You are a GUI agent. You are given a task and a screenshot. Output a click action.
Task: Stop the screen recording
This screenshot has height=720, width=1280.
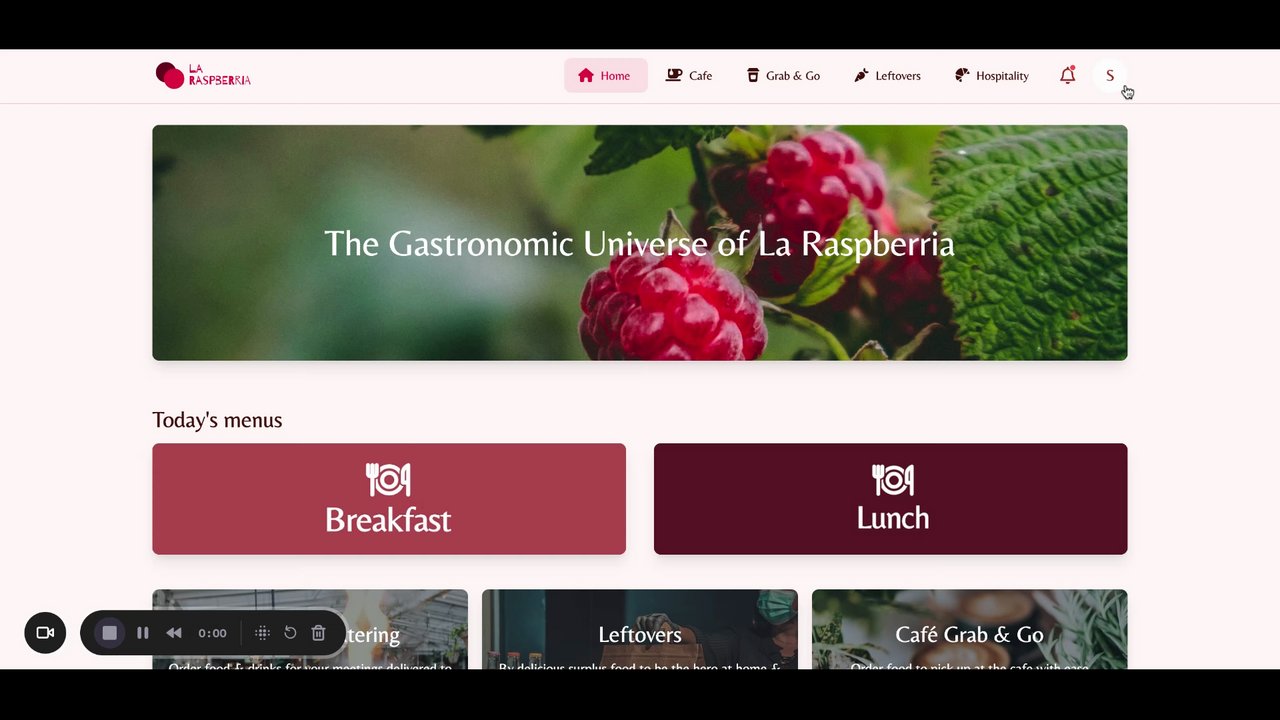pyautogui.click(x=110, y=633)
